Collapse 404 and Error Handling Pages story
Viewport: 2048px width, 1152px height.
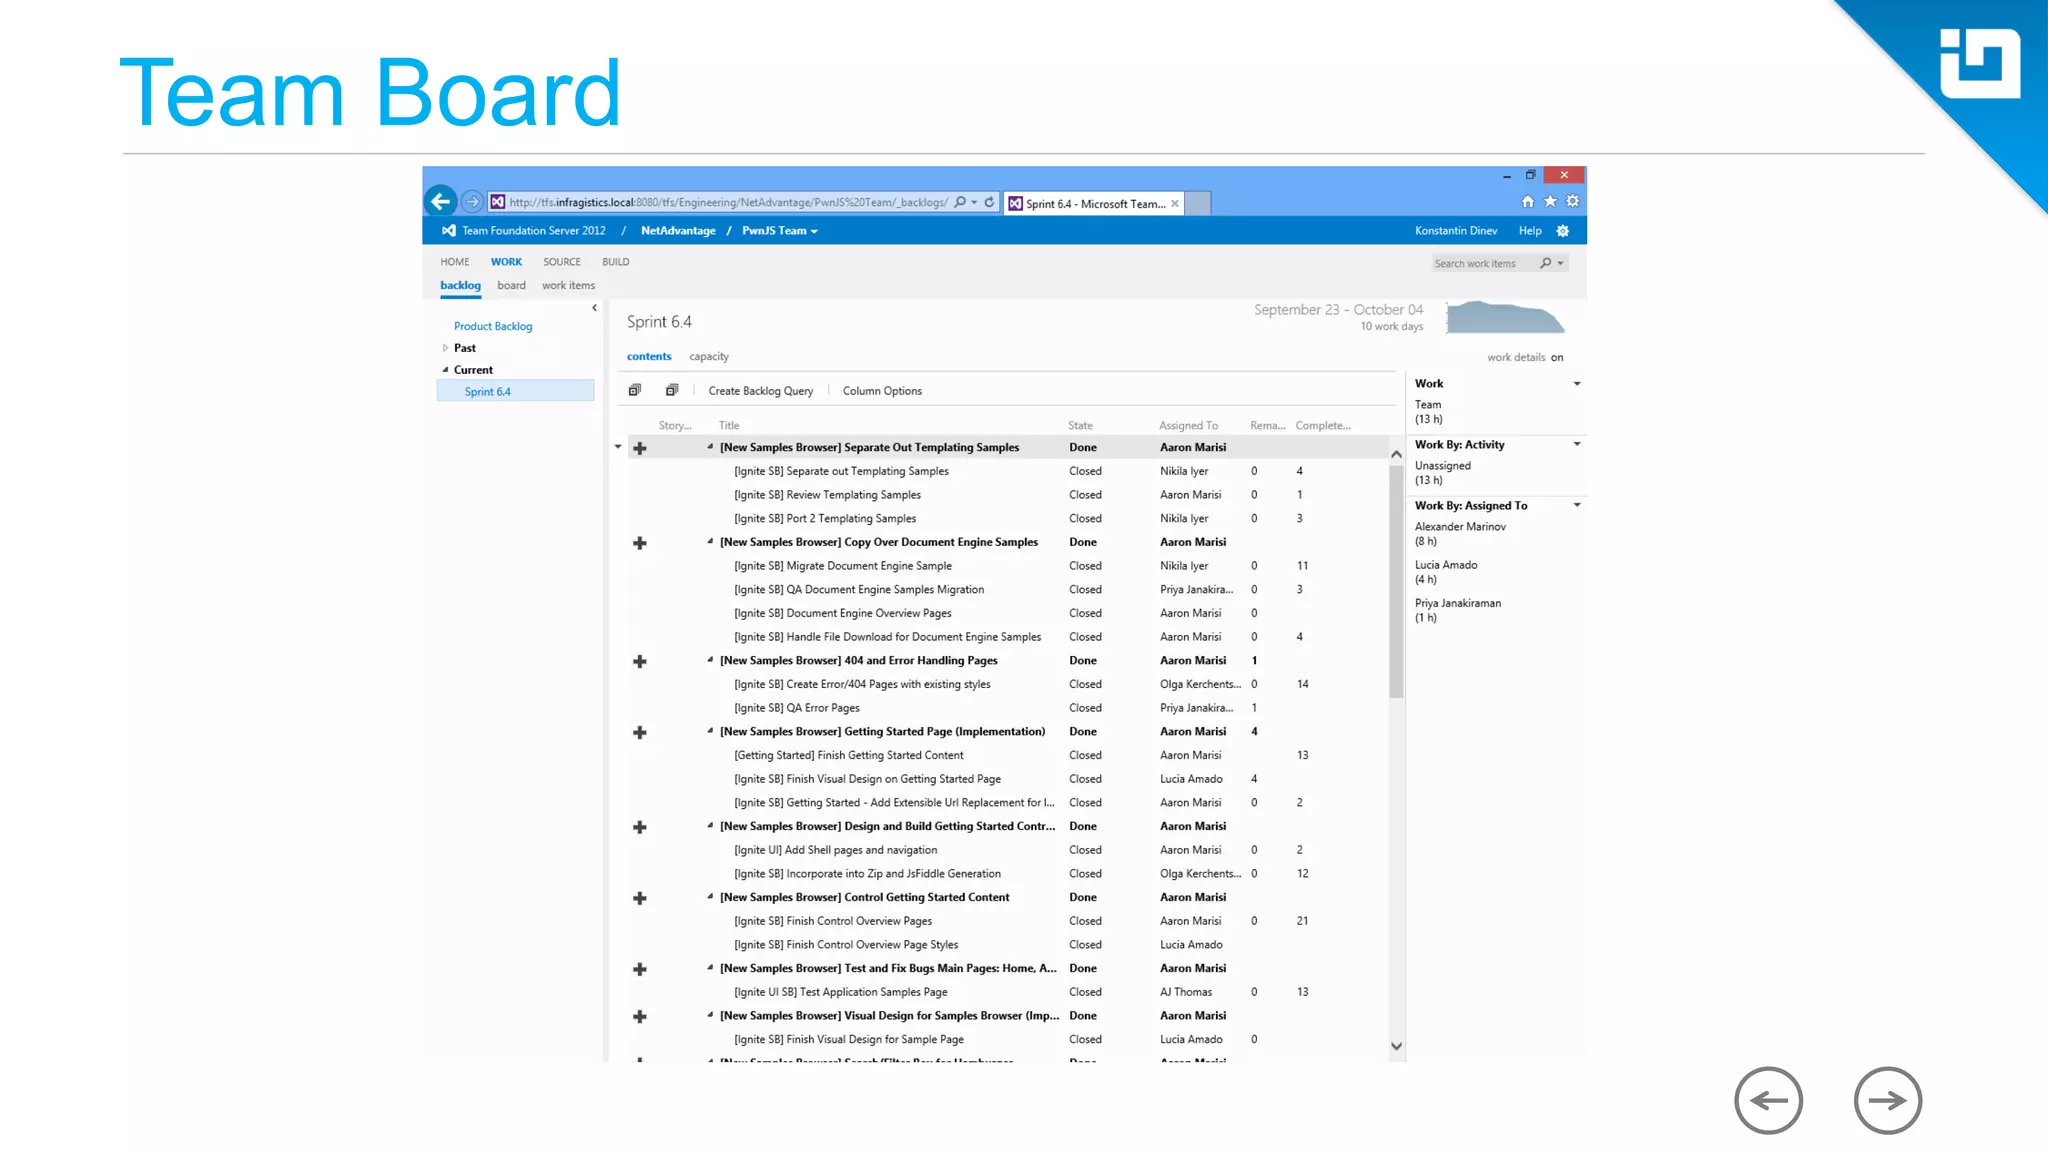710,660
